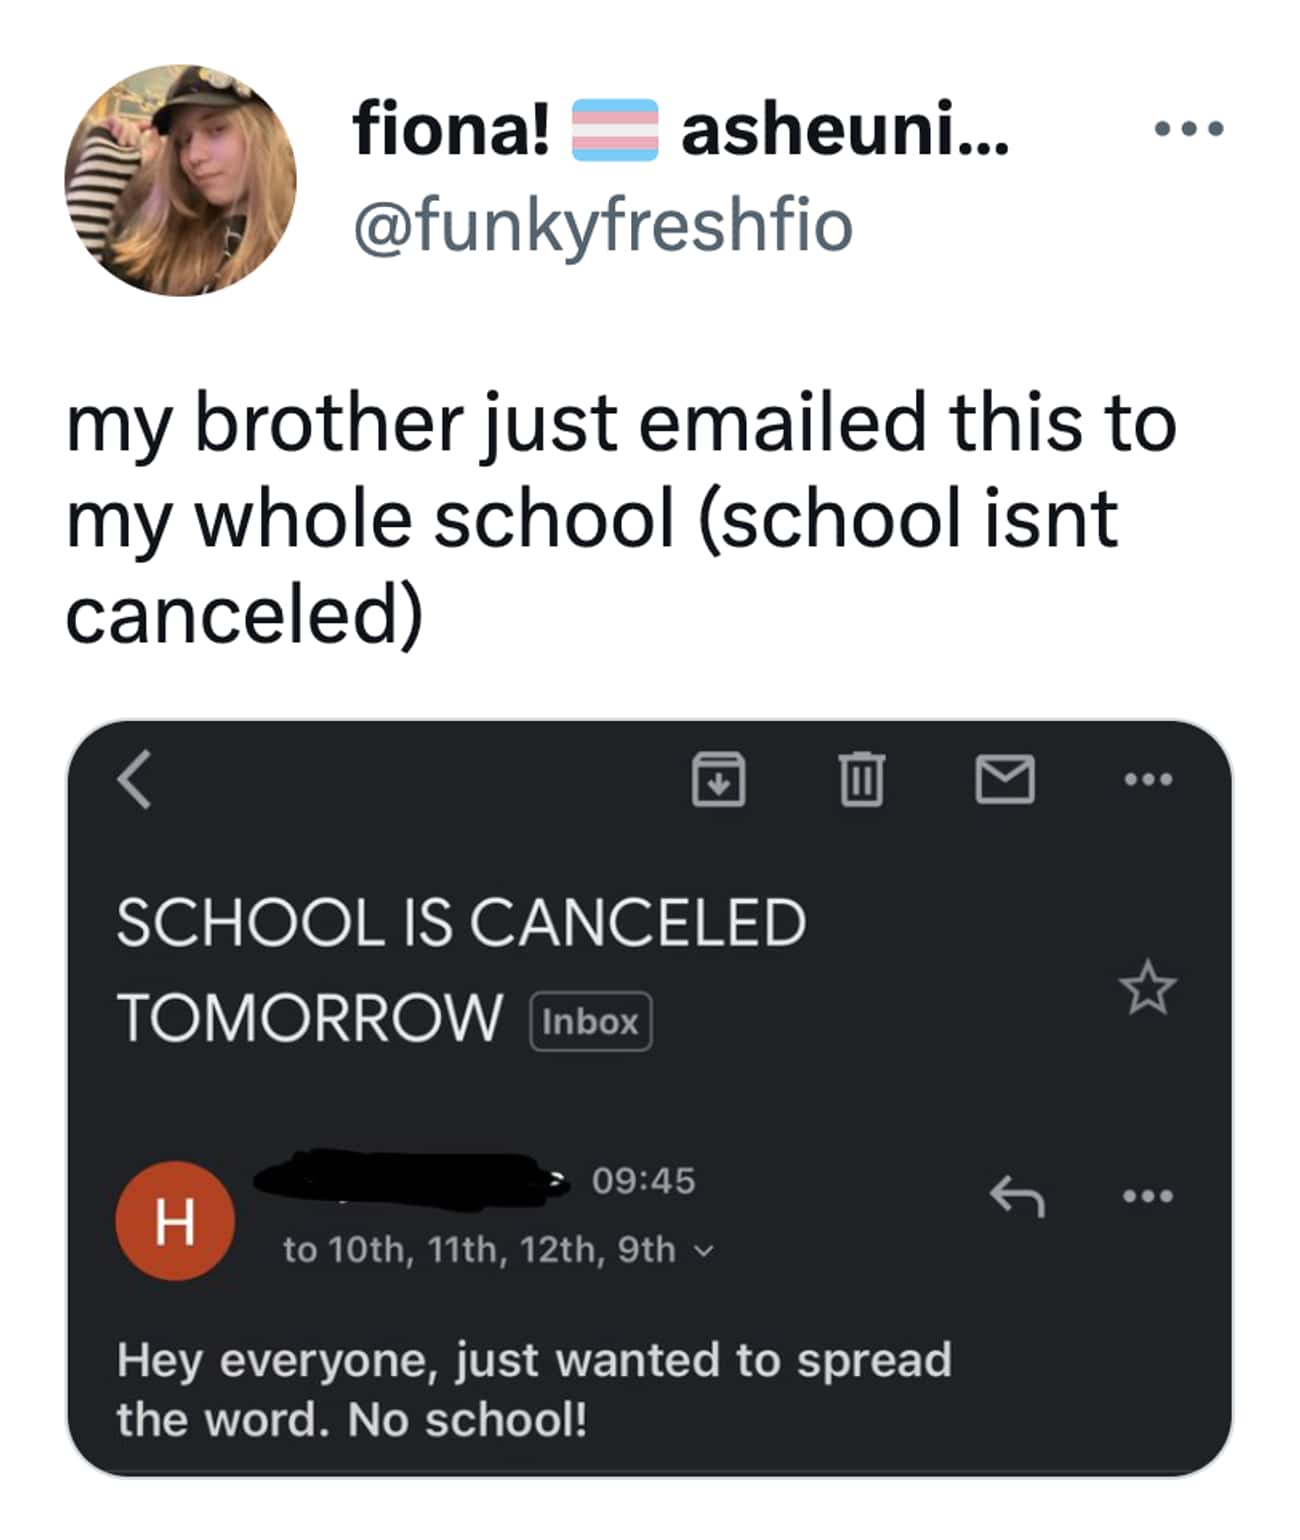Star the SCHOOL IS CANCELED email
This screenshot has height=1540, width=1300.
(x=1147, y=988)
